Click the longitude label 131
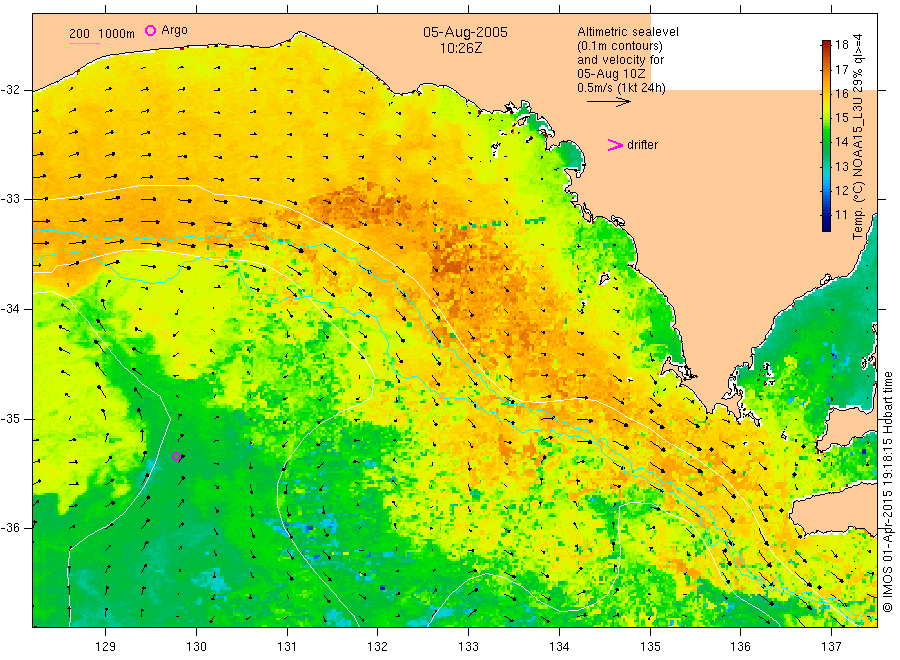 [287, 647]
